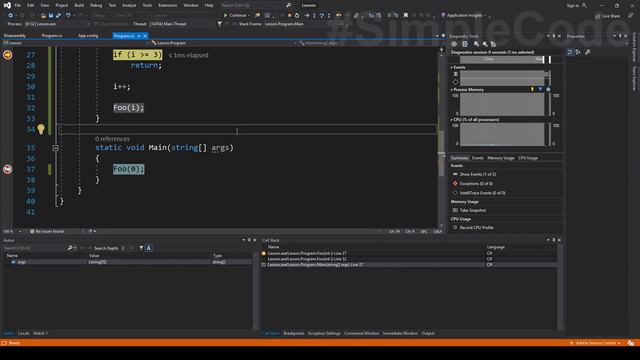Open the Process dropdown showing Lesson.exe
The image size is (640, 360).
[57, 24]
